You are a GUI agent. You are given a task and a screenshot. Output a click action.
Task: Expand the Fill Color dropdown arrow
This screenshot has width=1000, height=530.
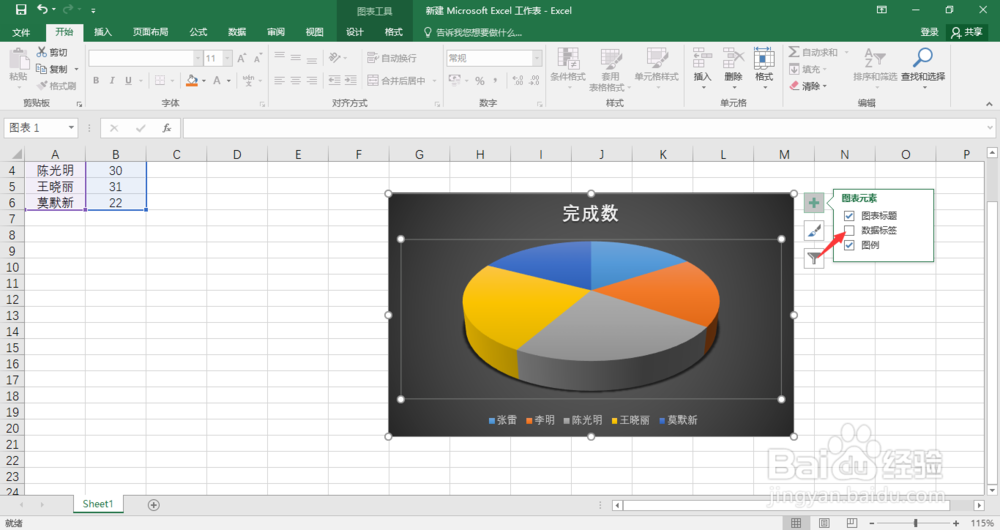pyautogui.click(x=204, y=81)
